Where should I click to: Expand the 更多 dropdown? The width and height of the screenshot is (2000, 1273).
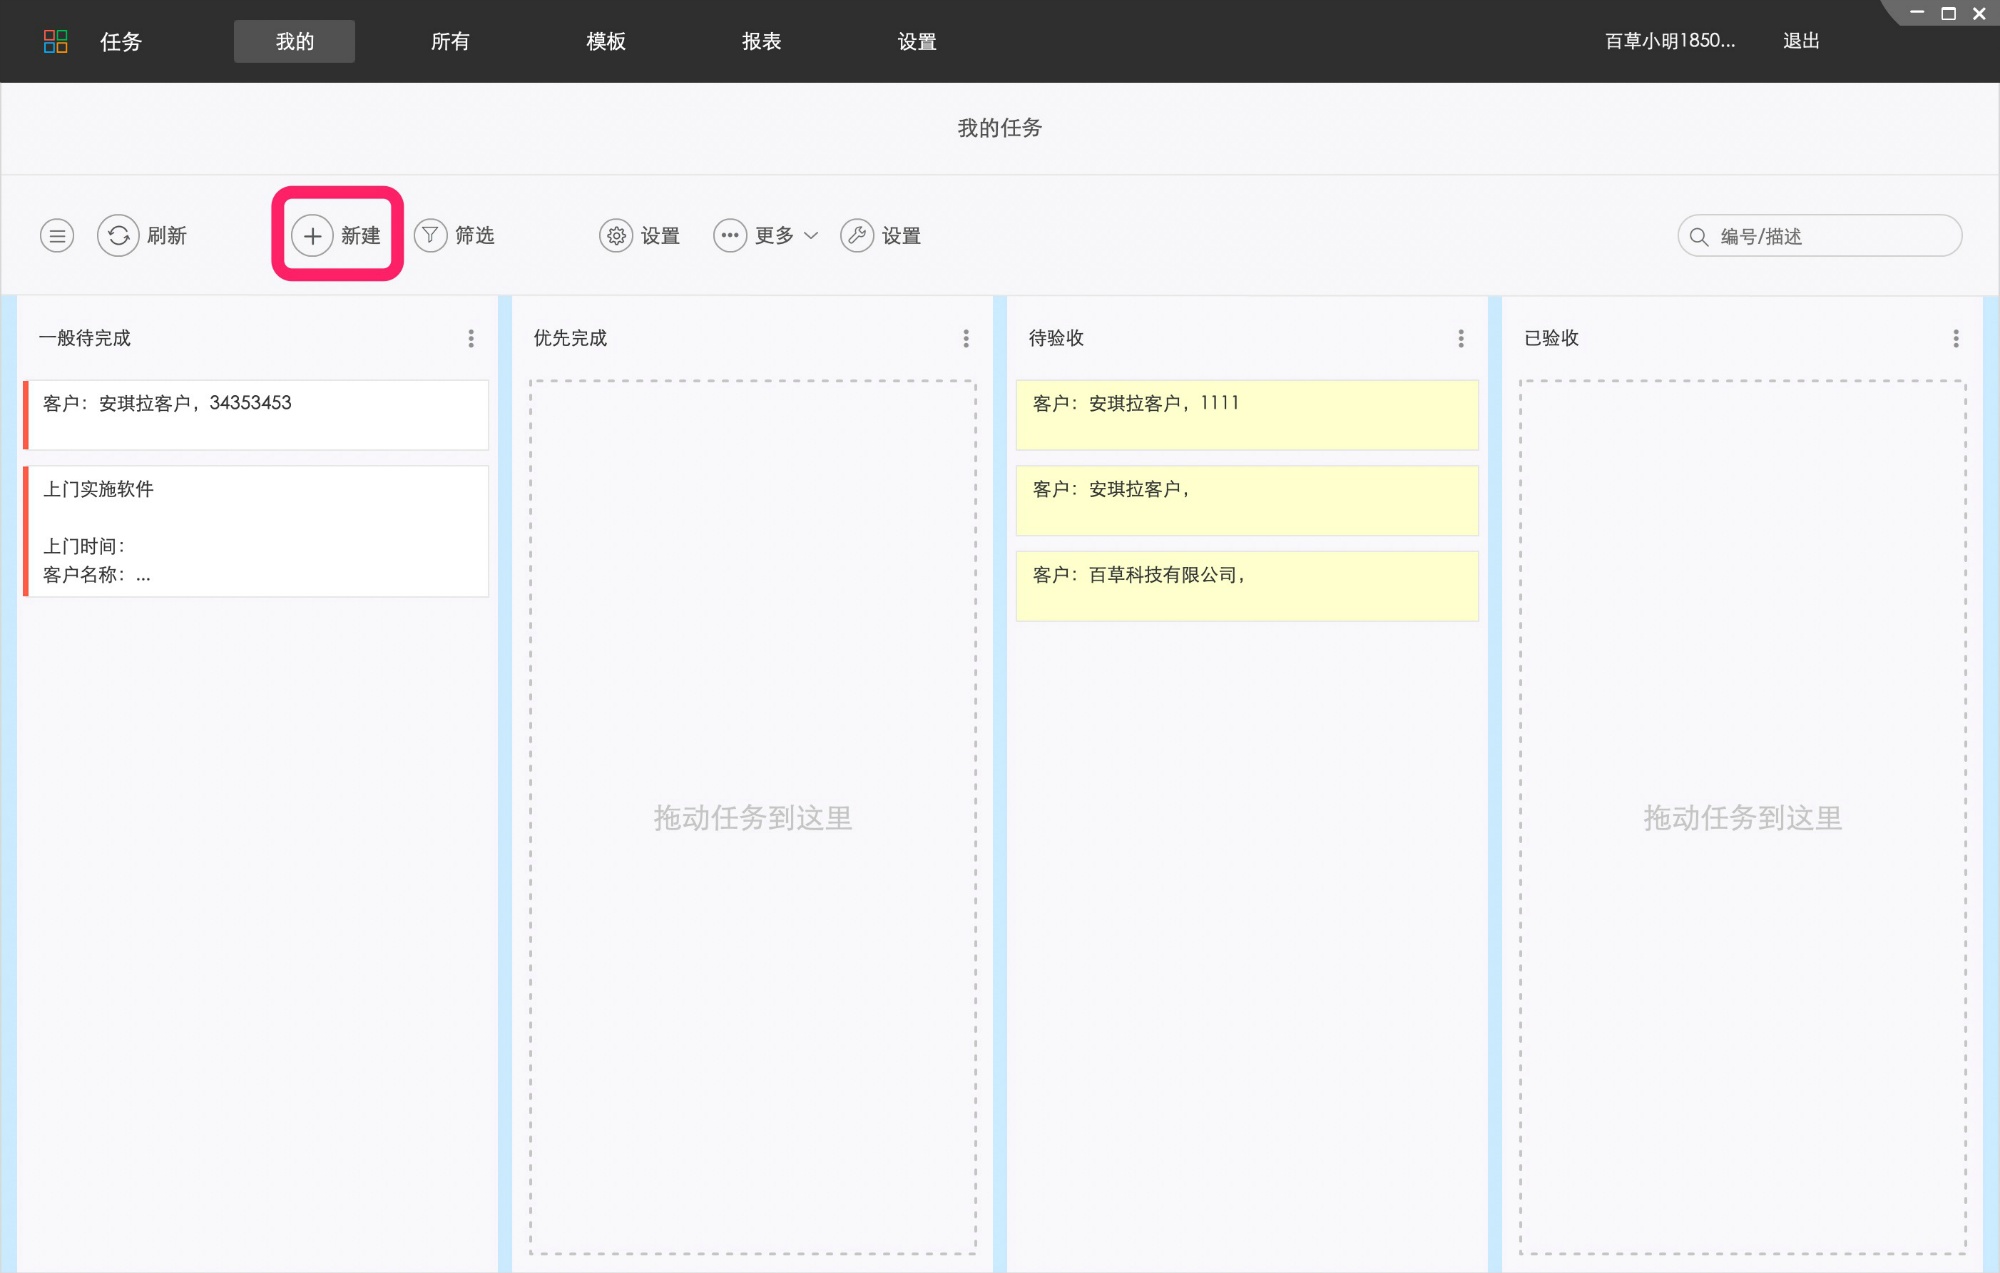[x=766, y=236]
